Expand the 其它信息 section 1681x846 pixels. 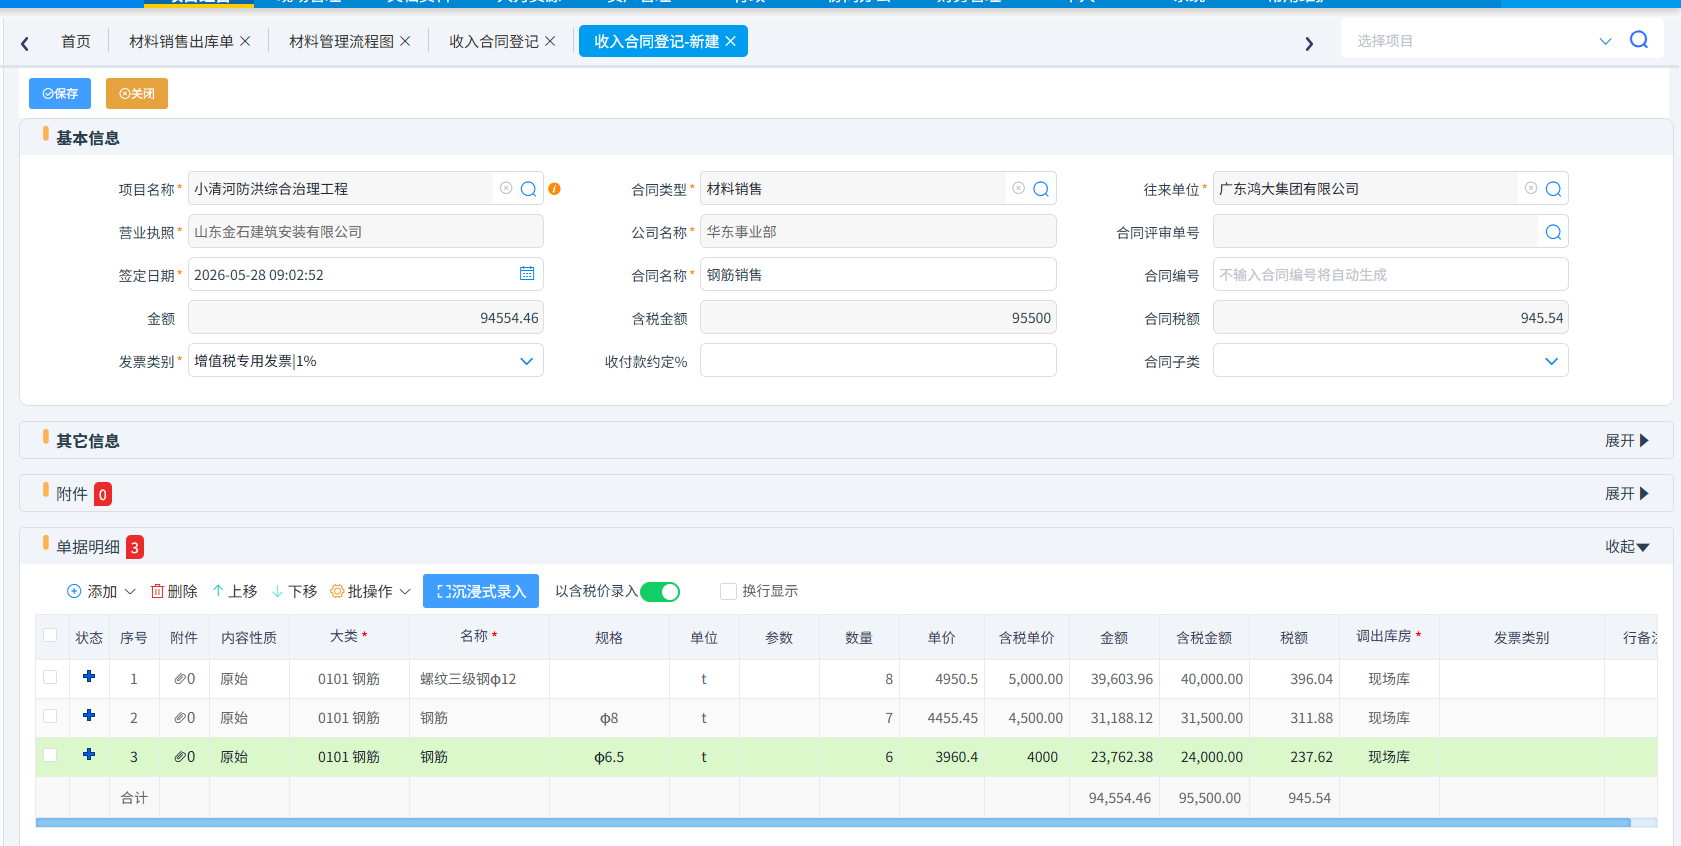[1627, 441]
